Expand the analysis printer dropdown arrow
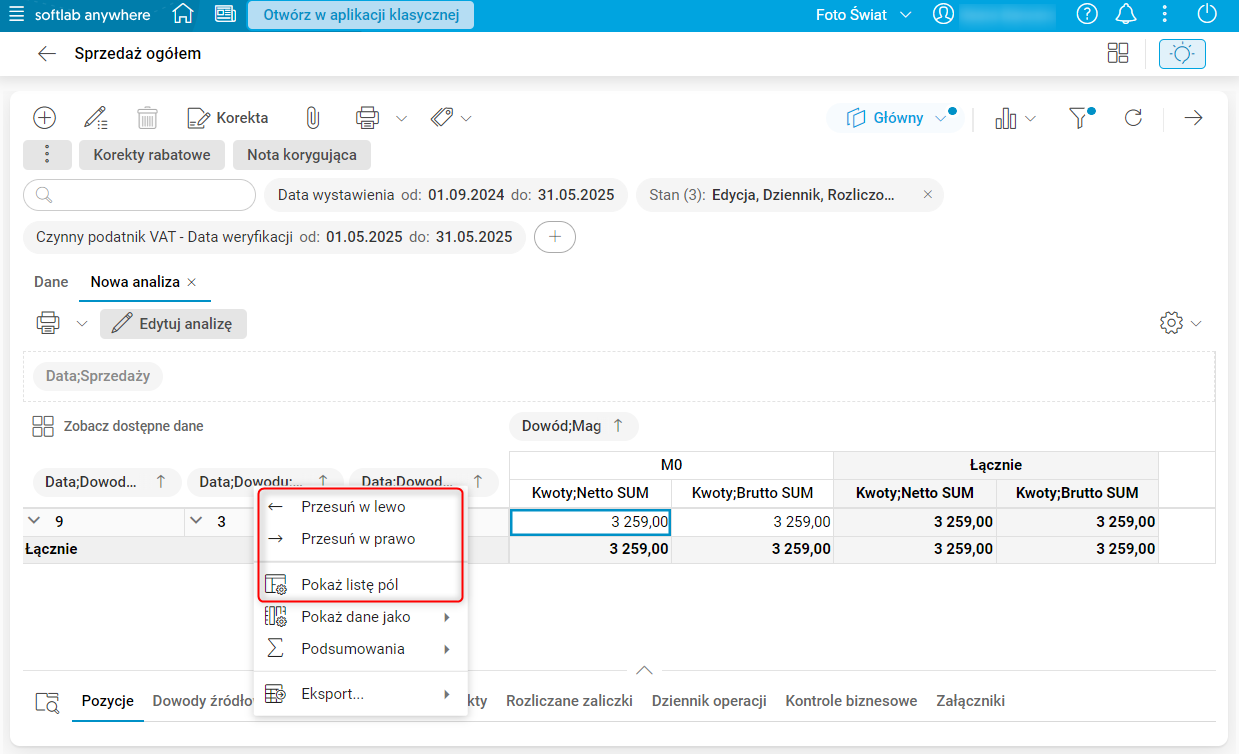 [82, 323]
